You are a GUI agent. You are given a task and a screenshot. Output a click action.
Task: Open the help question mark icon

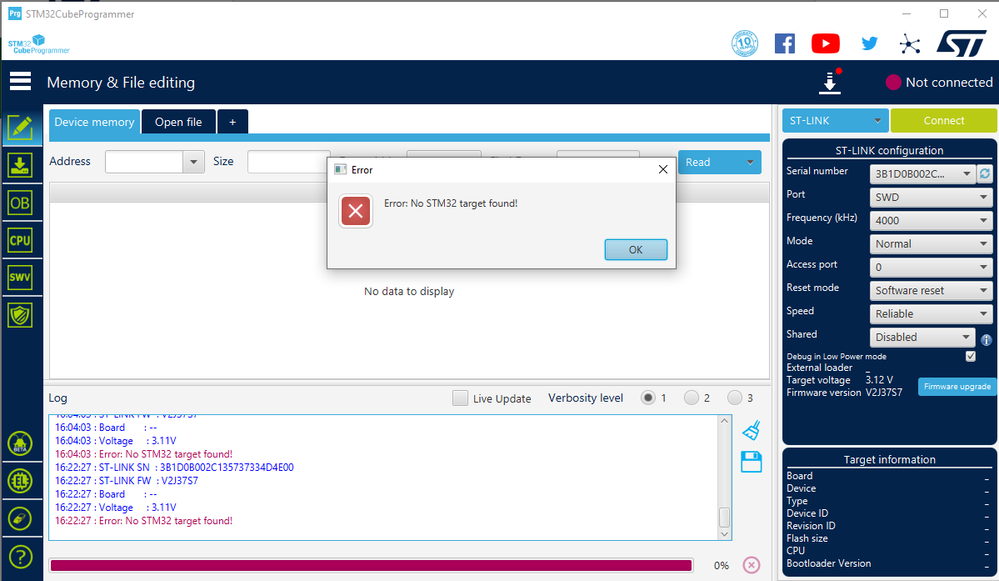coord(20,557)
